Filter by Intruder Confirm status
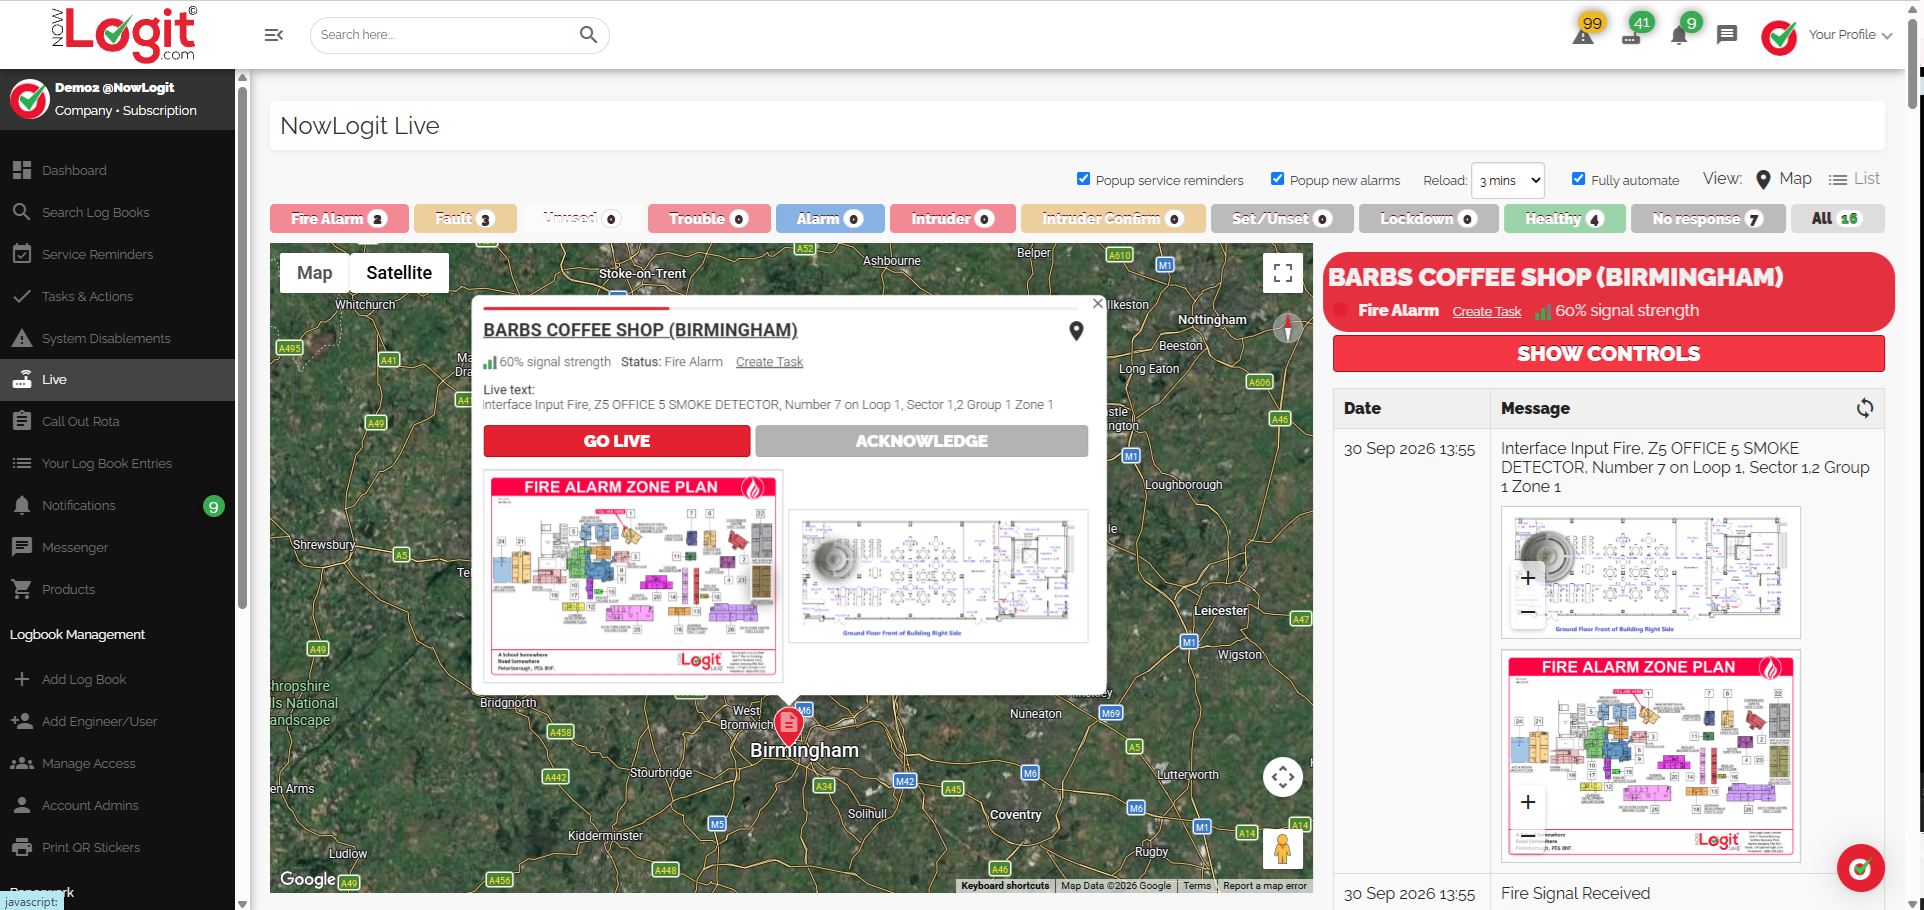This screenshot has height=910, width=1924. 1113,218
